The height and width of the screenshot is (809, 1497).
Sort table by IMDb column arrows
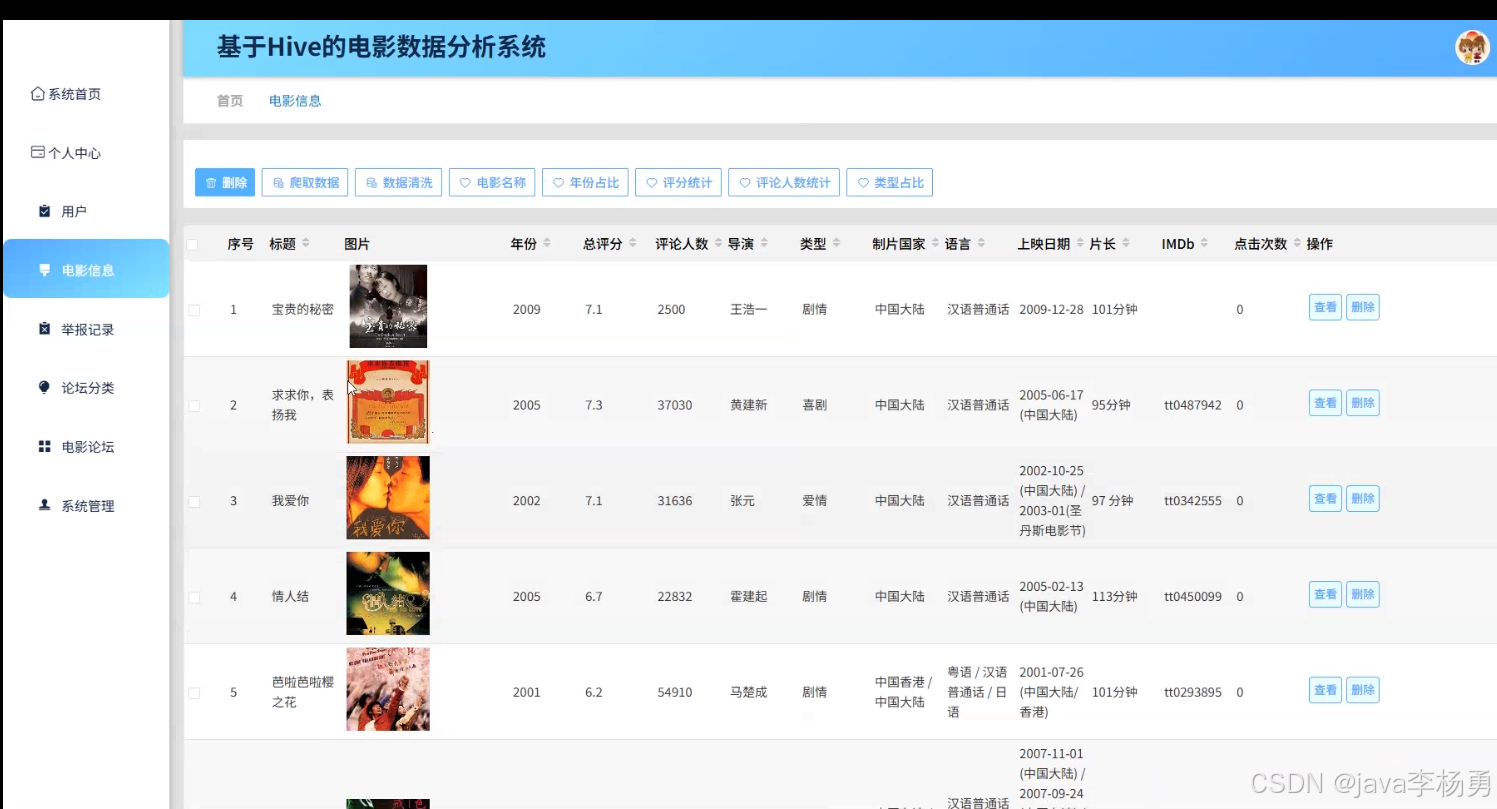pyautogui.click(x=1204, y=244)
